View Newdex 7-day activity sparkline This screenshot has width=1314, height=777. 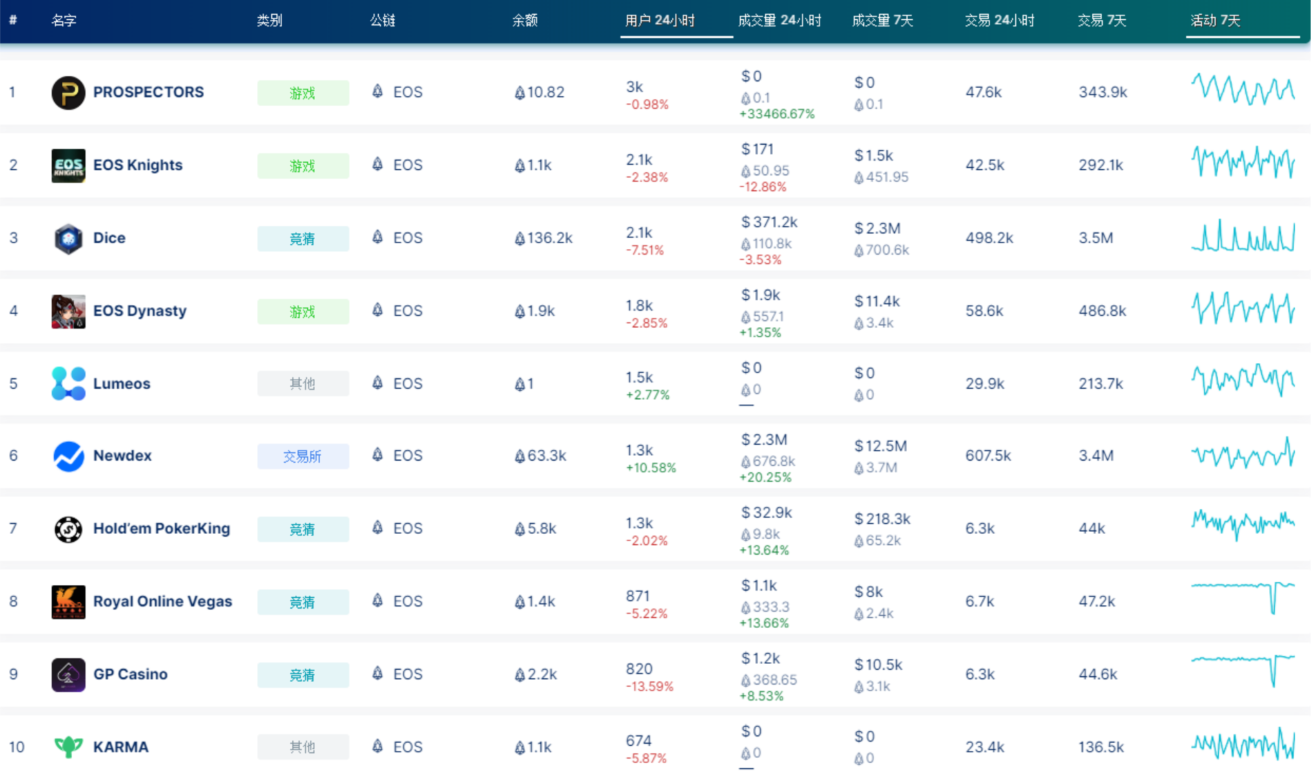click(1243, 454)
